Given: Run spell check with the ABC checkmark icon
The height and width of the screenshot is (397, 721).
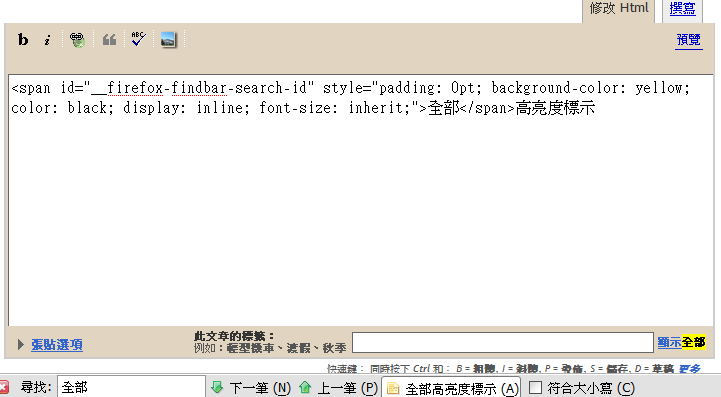Looking at the screenshot, I should tap(138, 39).
